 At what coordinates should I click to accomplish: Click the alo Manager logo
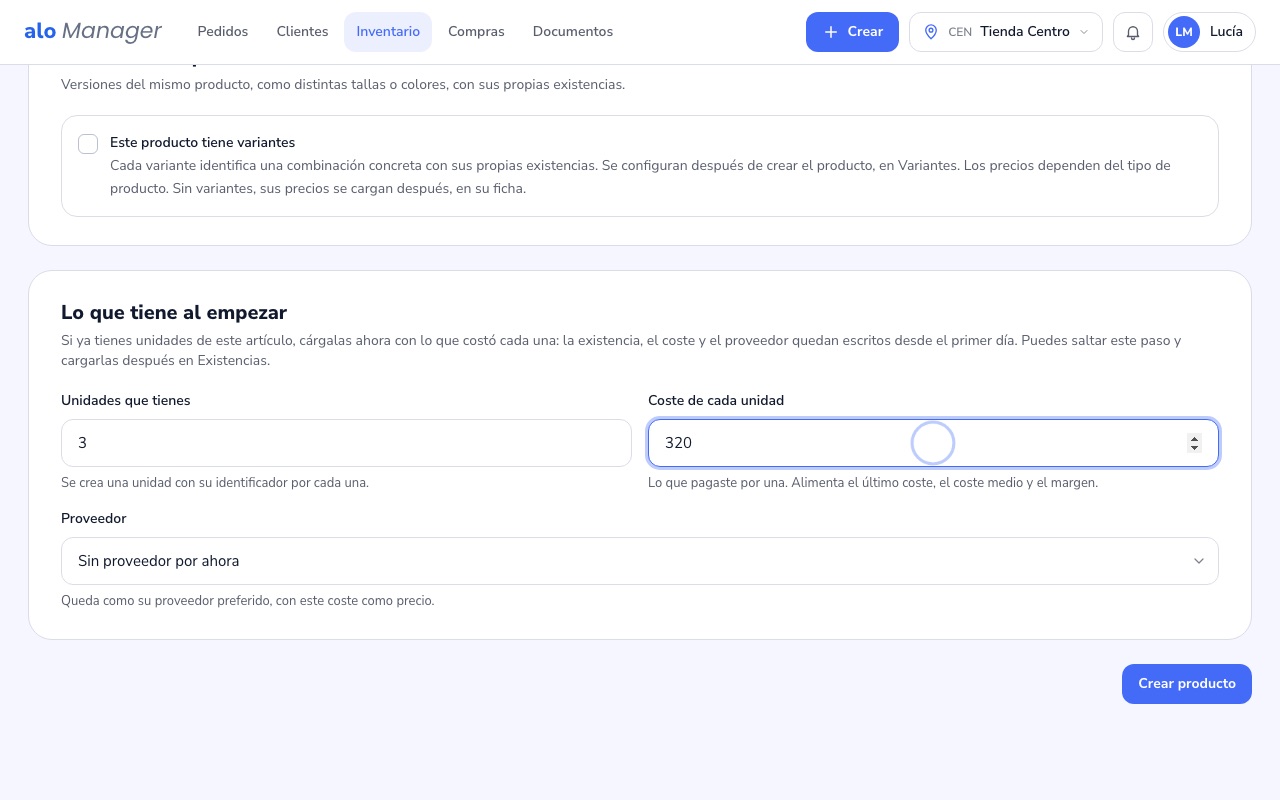[93, 32]
